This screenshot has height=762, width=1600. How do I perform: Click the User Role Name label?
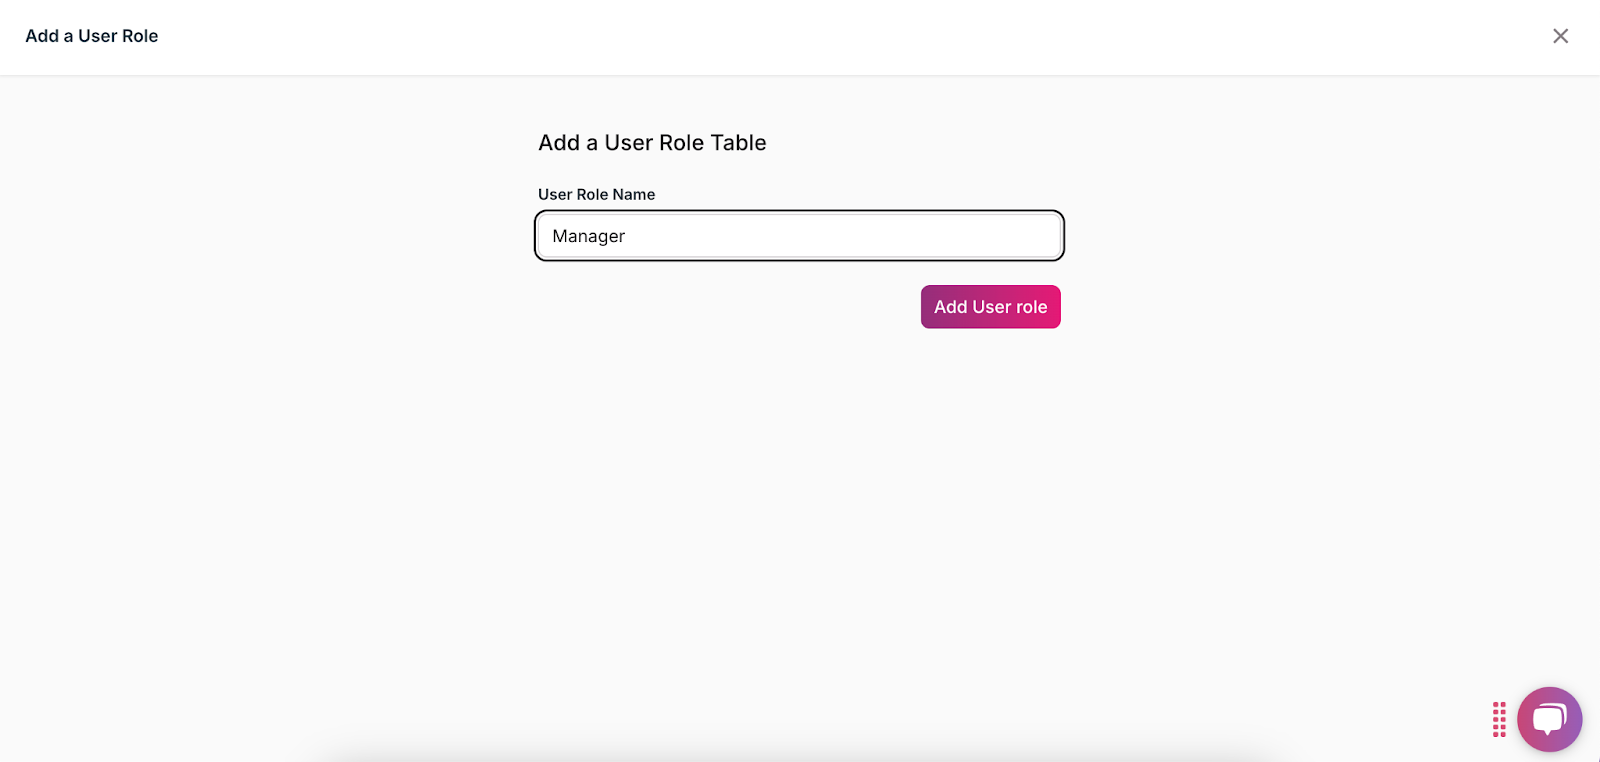[596, 194]
